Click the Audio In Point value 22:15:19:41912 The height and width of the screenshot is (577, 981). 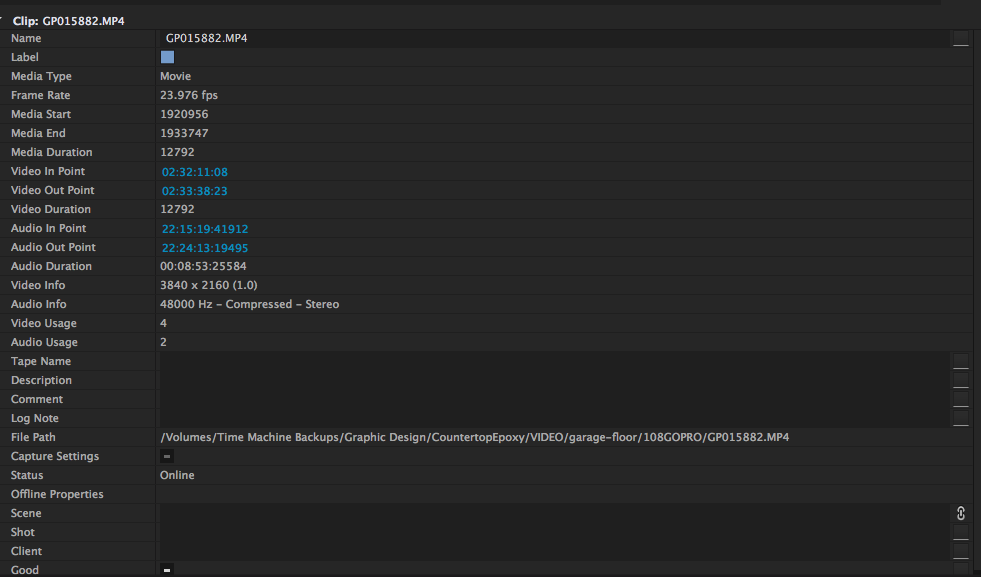tap(205, 229)
